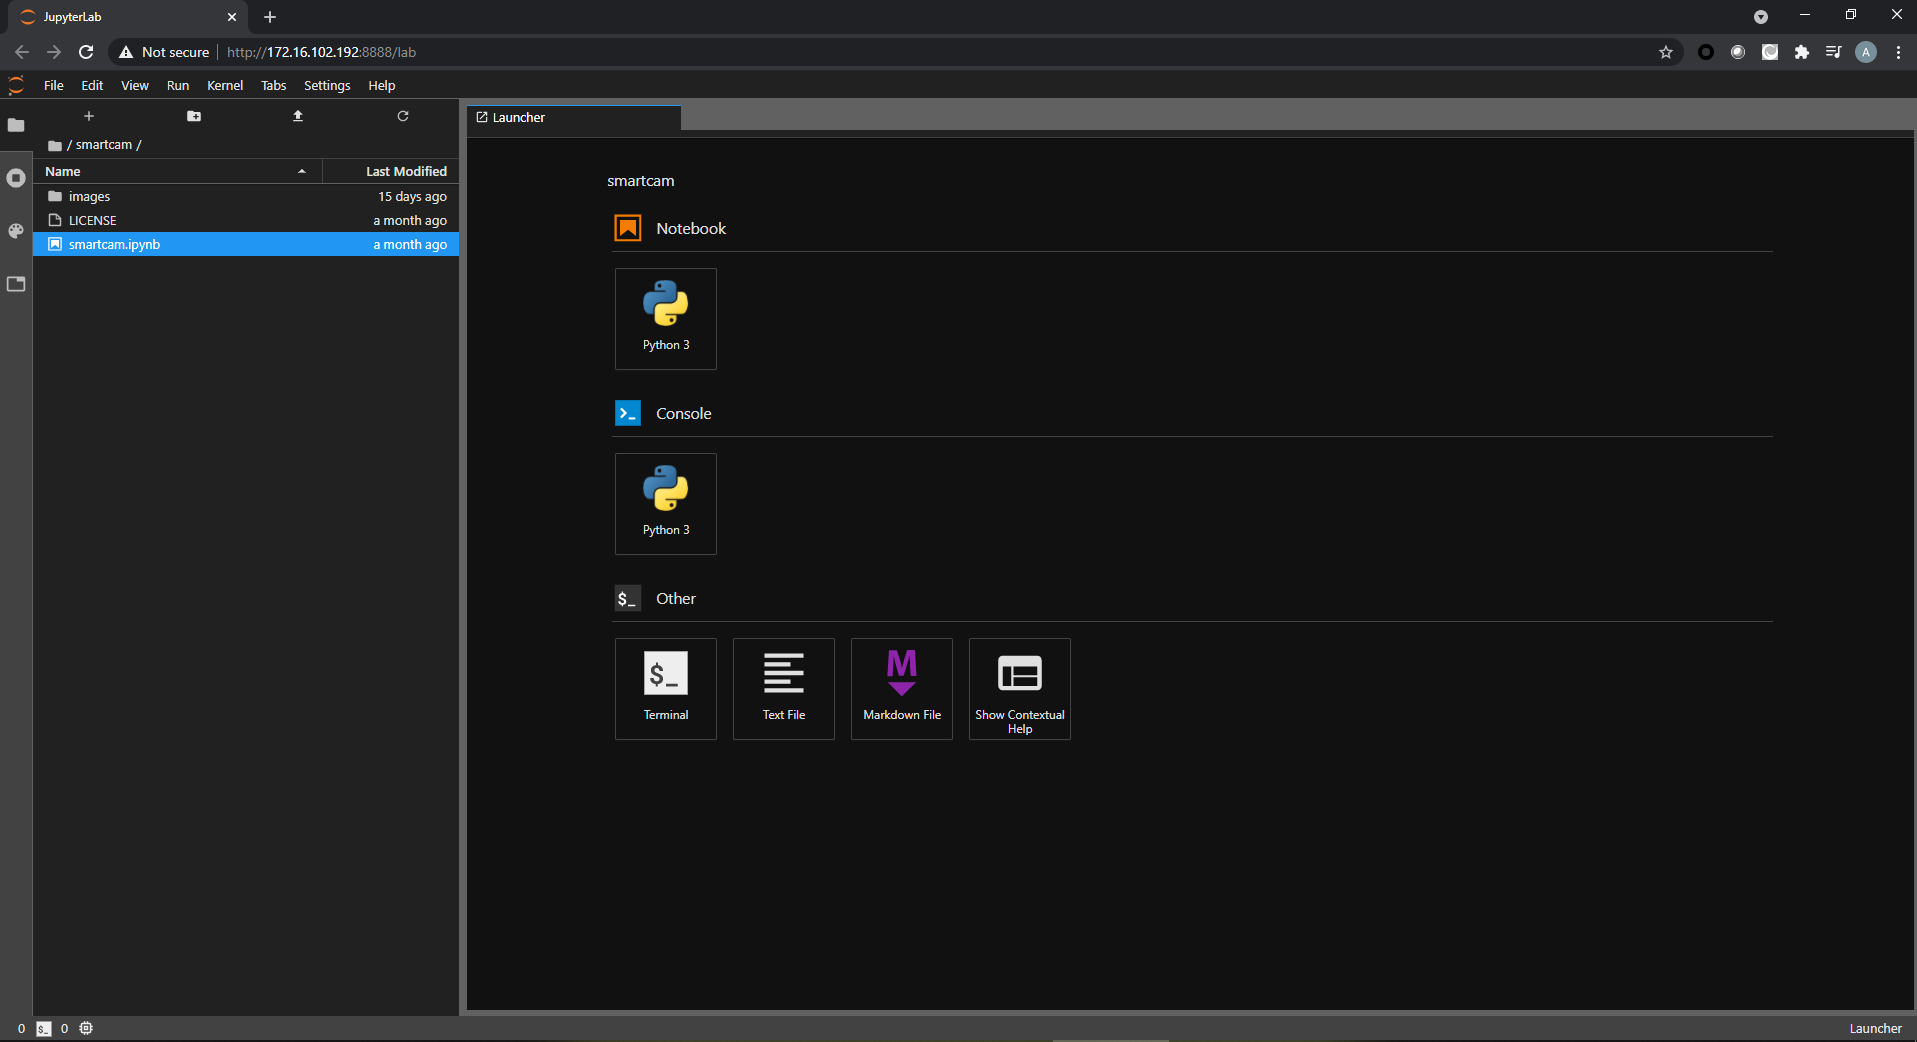Viewport: 1917px width, 1042px height.
Task: Reverse the Name column sort order
Action: (62, 171)
